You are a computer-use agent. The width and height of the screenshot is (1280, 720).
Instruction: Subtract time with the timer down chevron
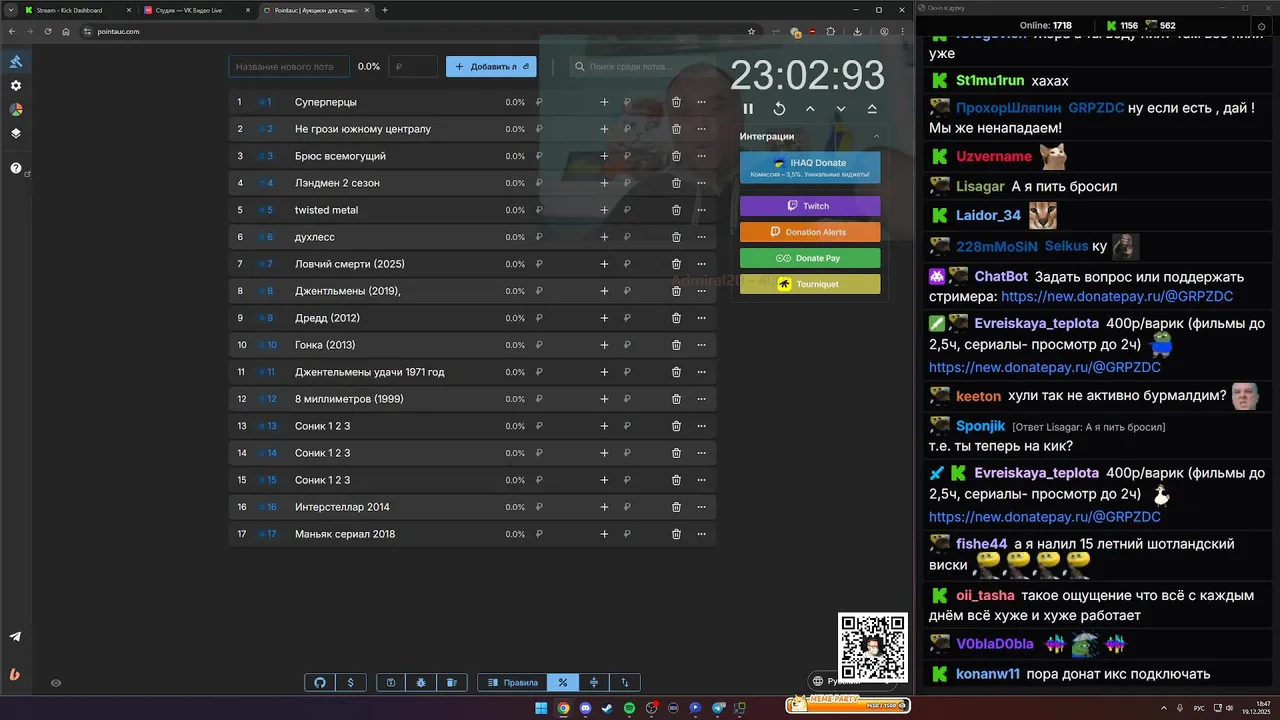tap(841, 109)
